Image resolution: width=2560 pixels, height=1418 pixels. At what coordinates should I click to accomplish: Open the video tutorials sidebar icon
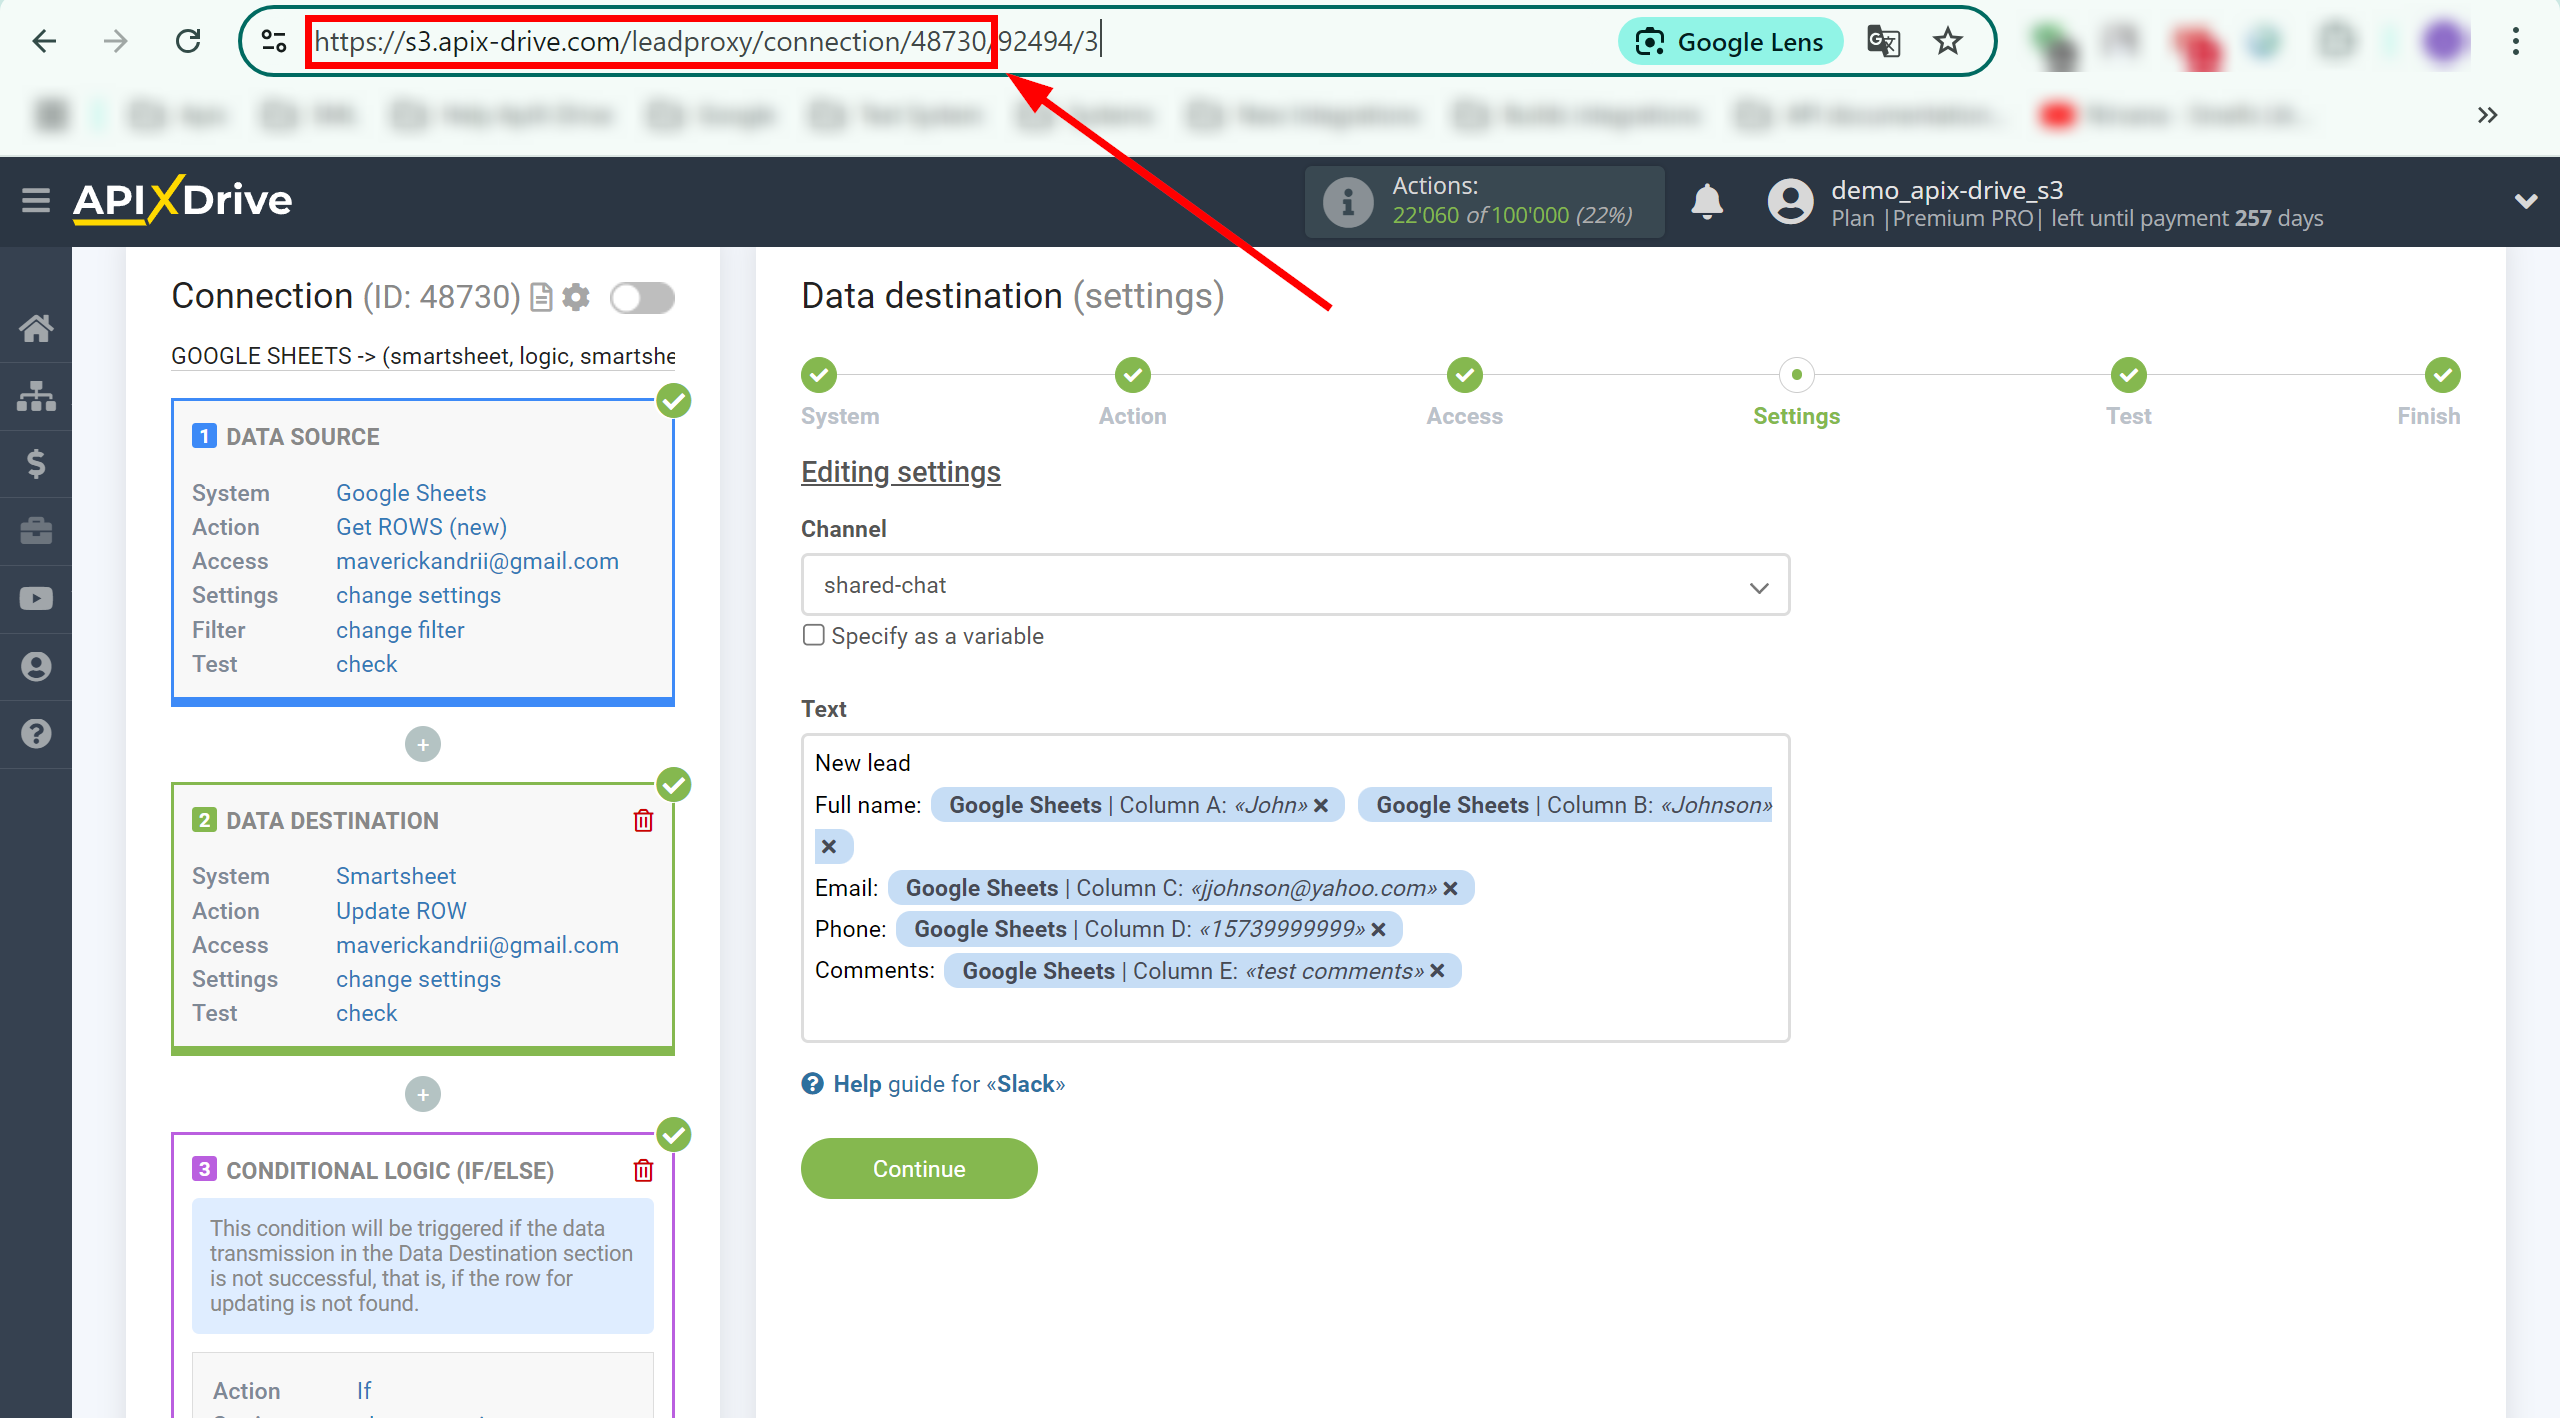36,598
